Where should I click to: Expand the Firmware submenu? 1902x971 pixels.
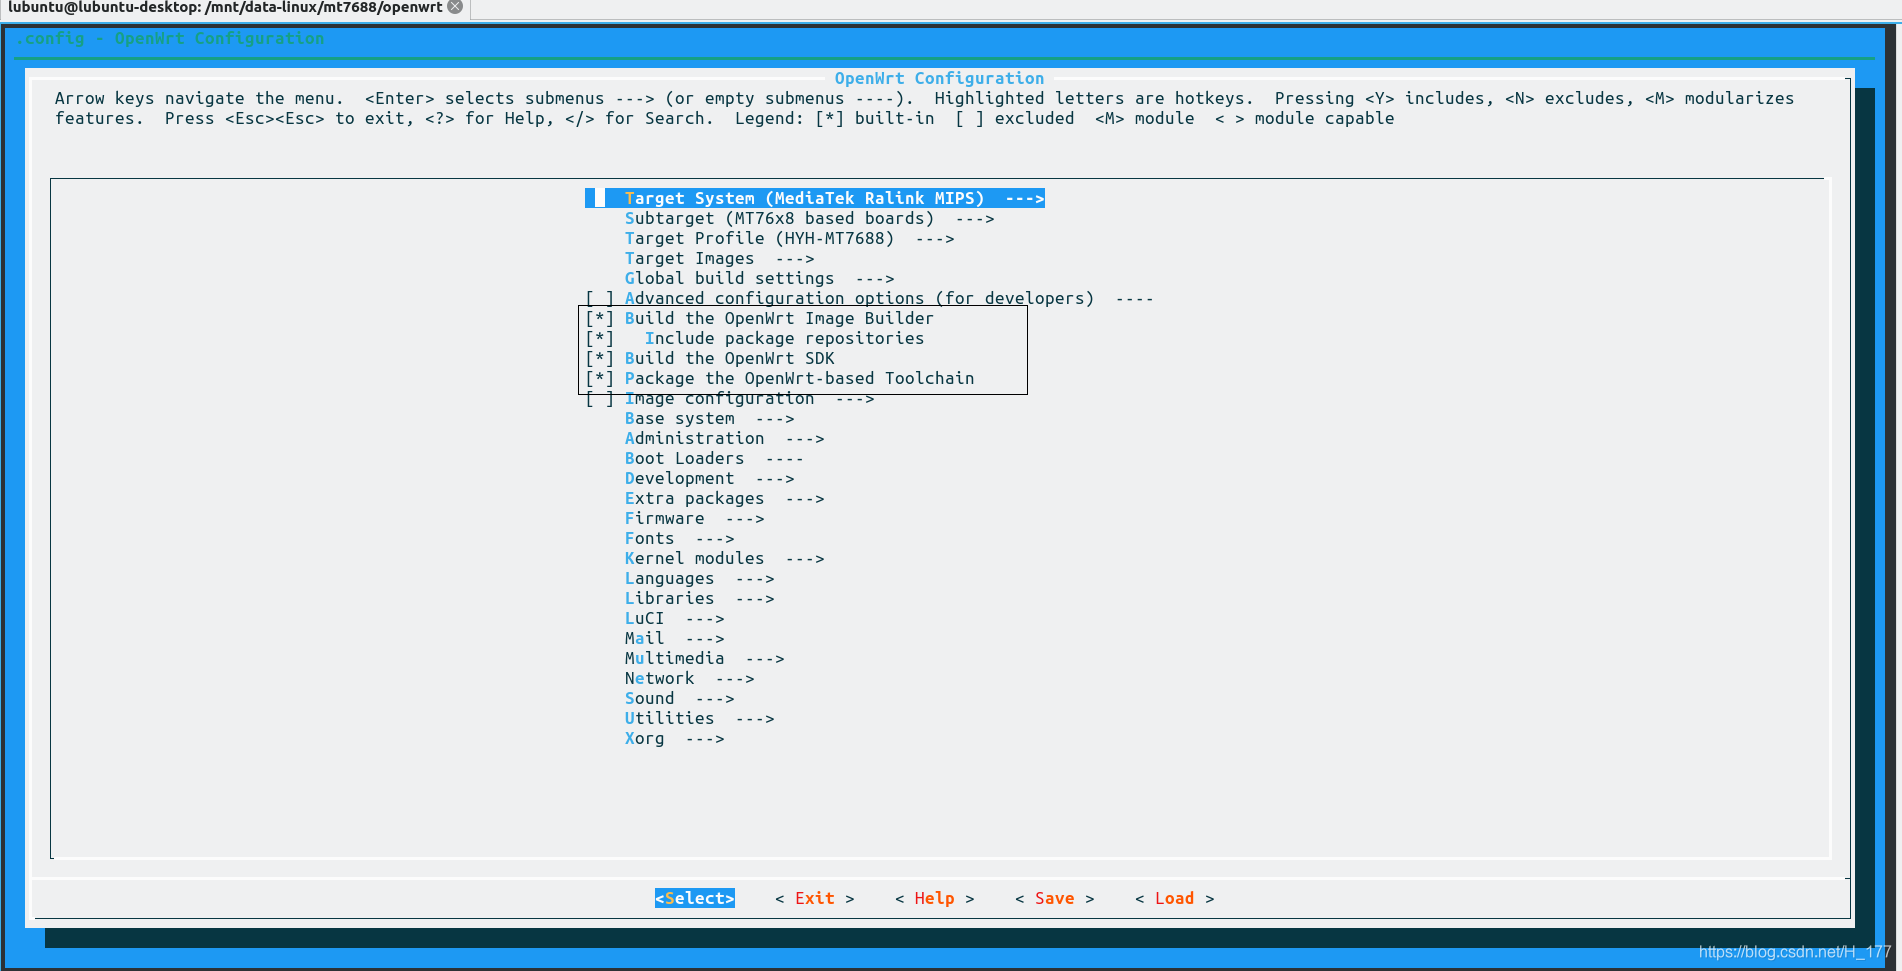[x=695, y=518]
